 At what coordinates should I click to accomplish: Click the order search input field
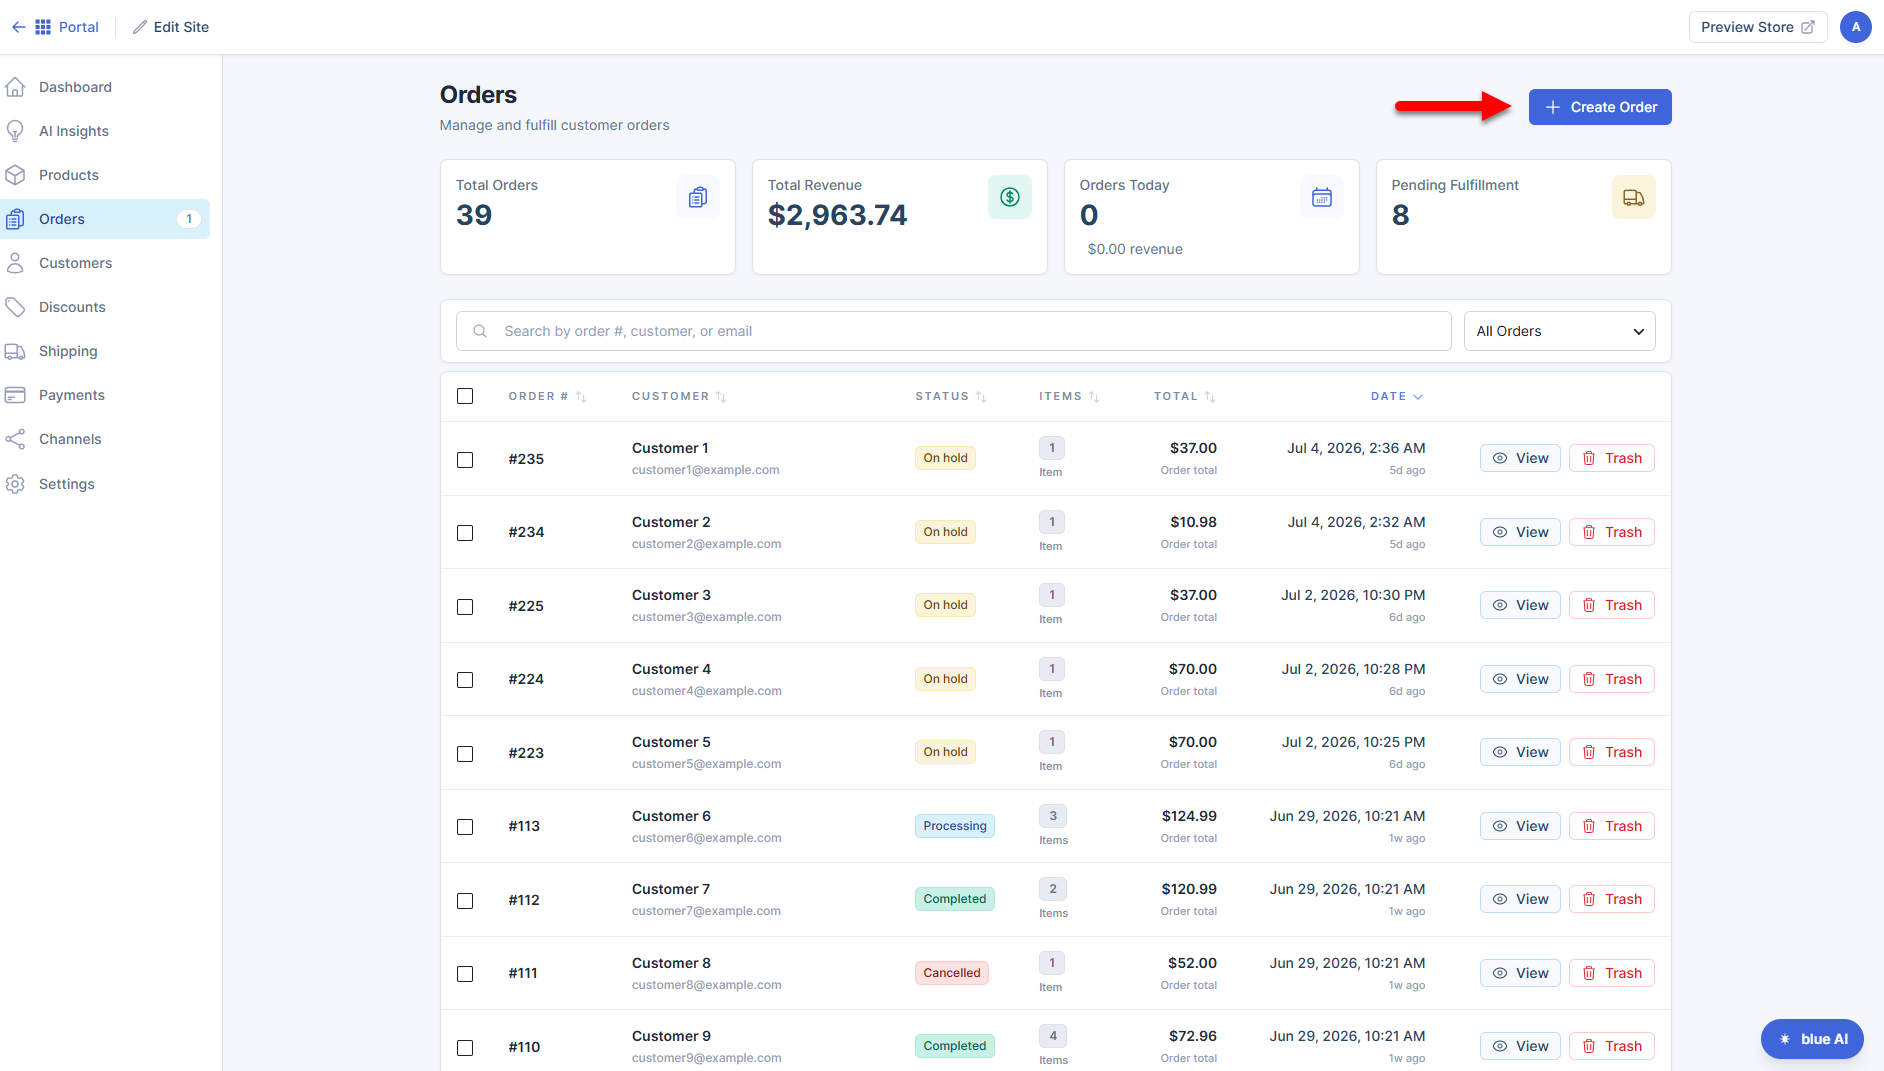coord(953,331)
